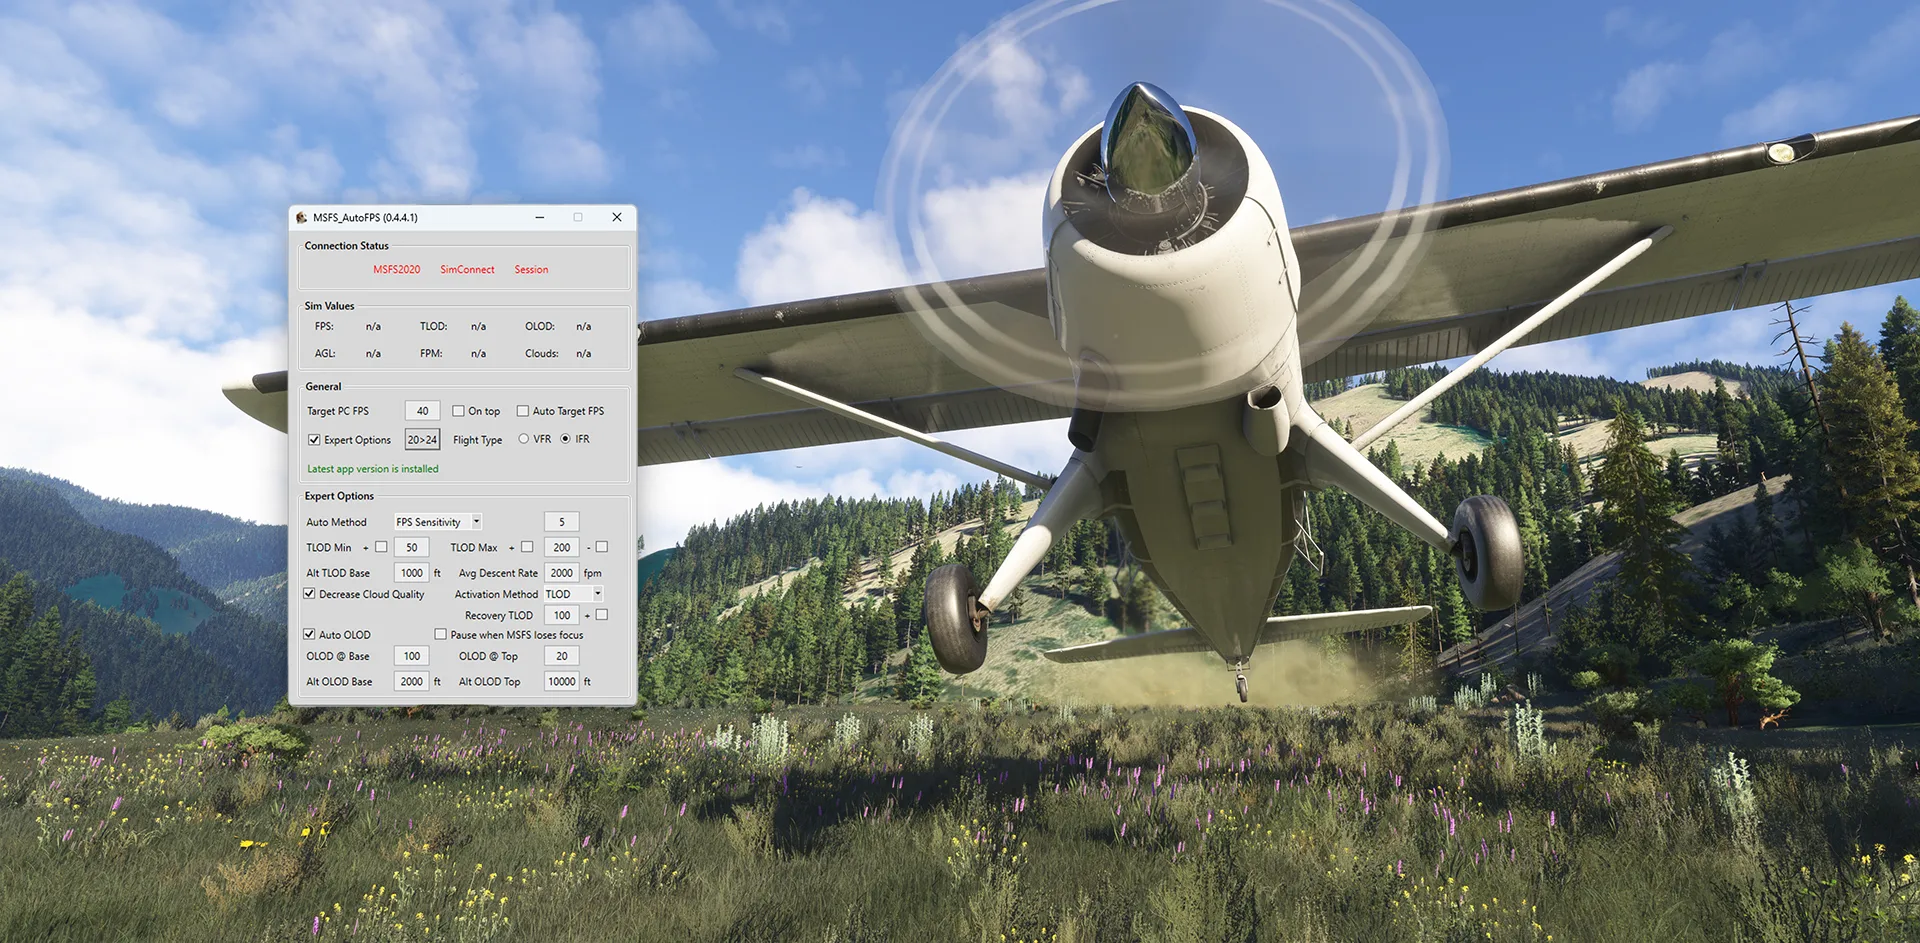This screenshot has height=943, width=1920.
Task: Minimize the MSFS_AutoFPS window
Action: (540, 217)
